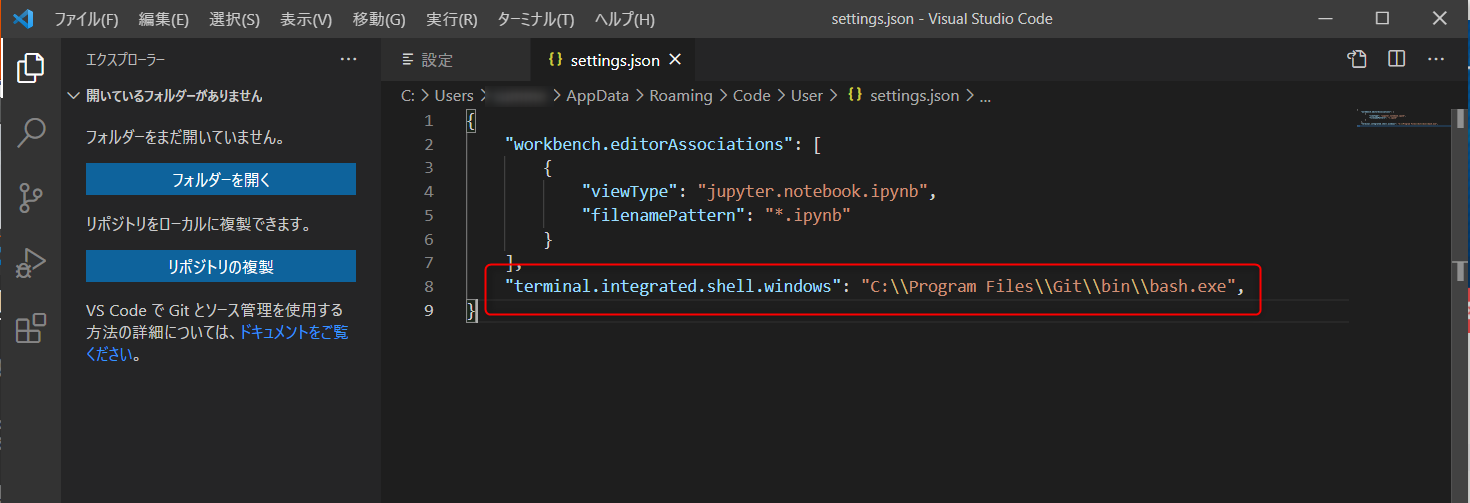Click the trailing ellipsis breadcrumb
Image resolution: width=1470 pixels, height=503 pixels.
[x=985, y=96]
